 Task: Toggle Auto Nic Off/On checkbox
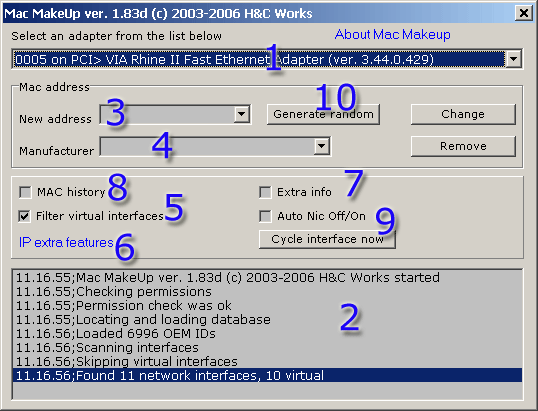point(265,216)
